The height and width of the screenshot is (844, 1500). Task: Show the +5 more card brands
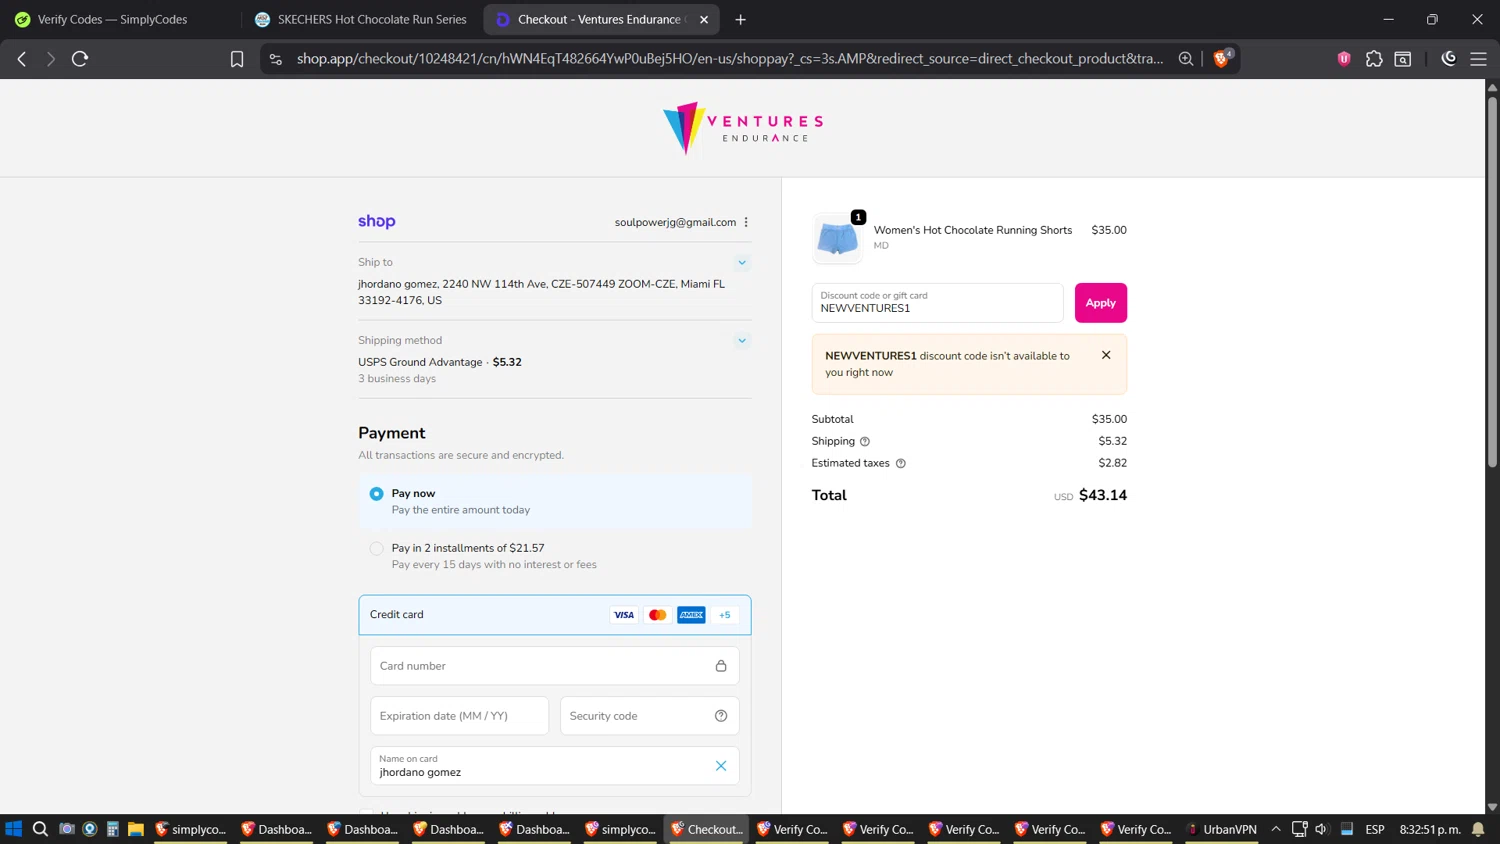tap(725, 615)
